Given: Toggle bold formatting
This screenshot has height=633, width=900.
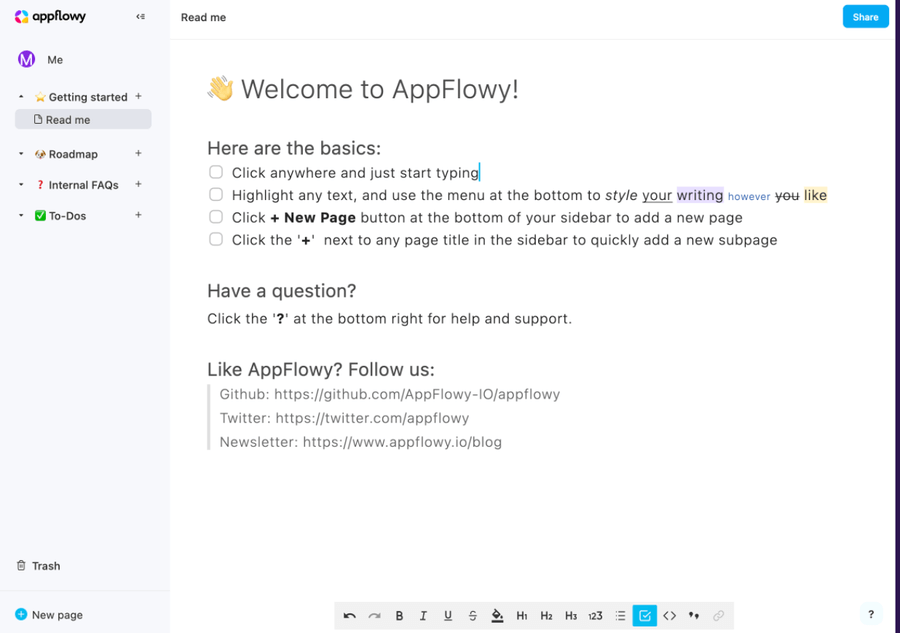Looking at the screenshot, I should 399,616.
